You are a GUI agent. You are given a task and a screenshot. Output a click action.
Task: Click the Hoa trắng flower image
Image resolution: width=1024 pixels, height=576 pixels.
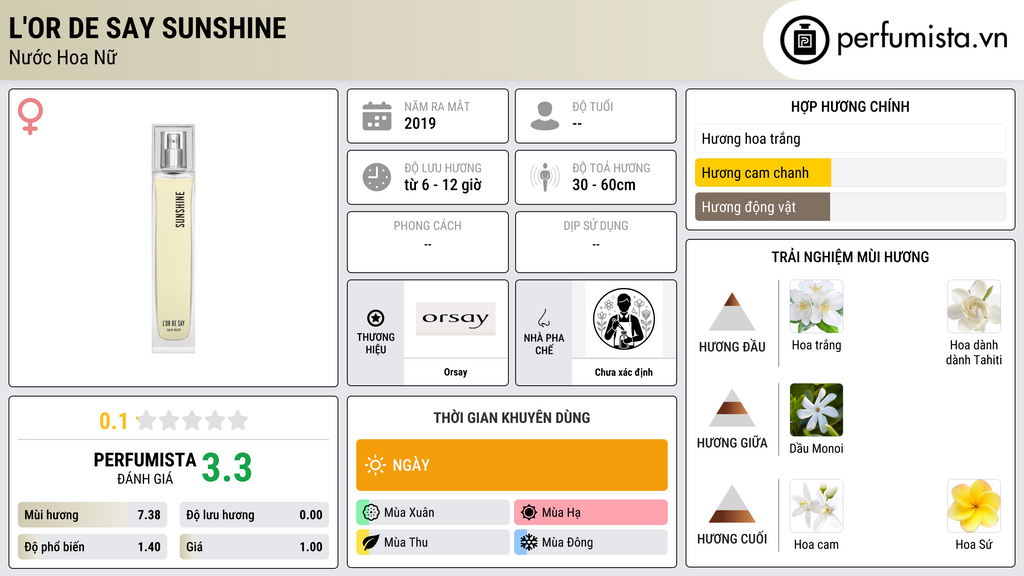816,306
